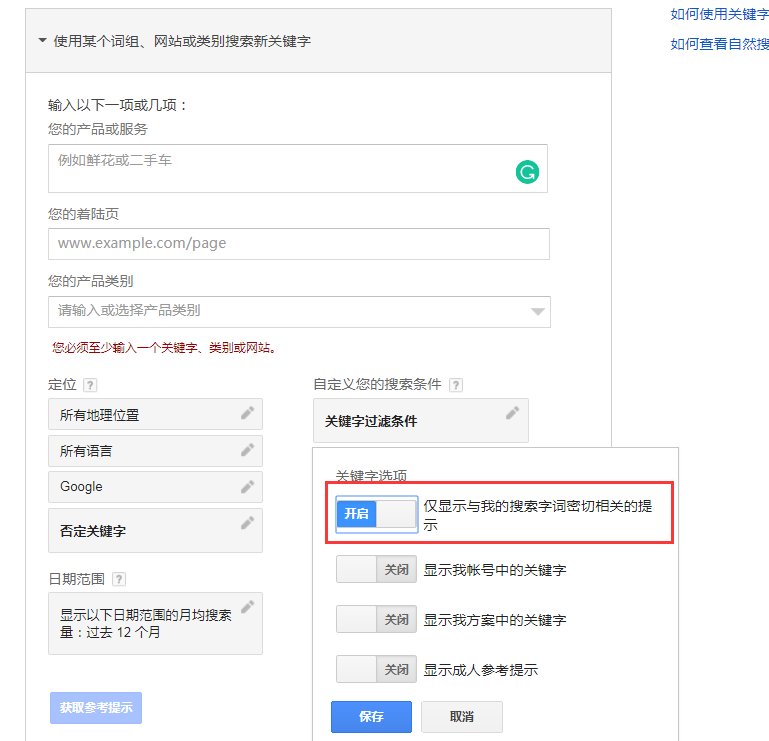Screen dimensions: 769x741
Task: Click the Grammarly icon in product field
Action: [x=527, y=172]
